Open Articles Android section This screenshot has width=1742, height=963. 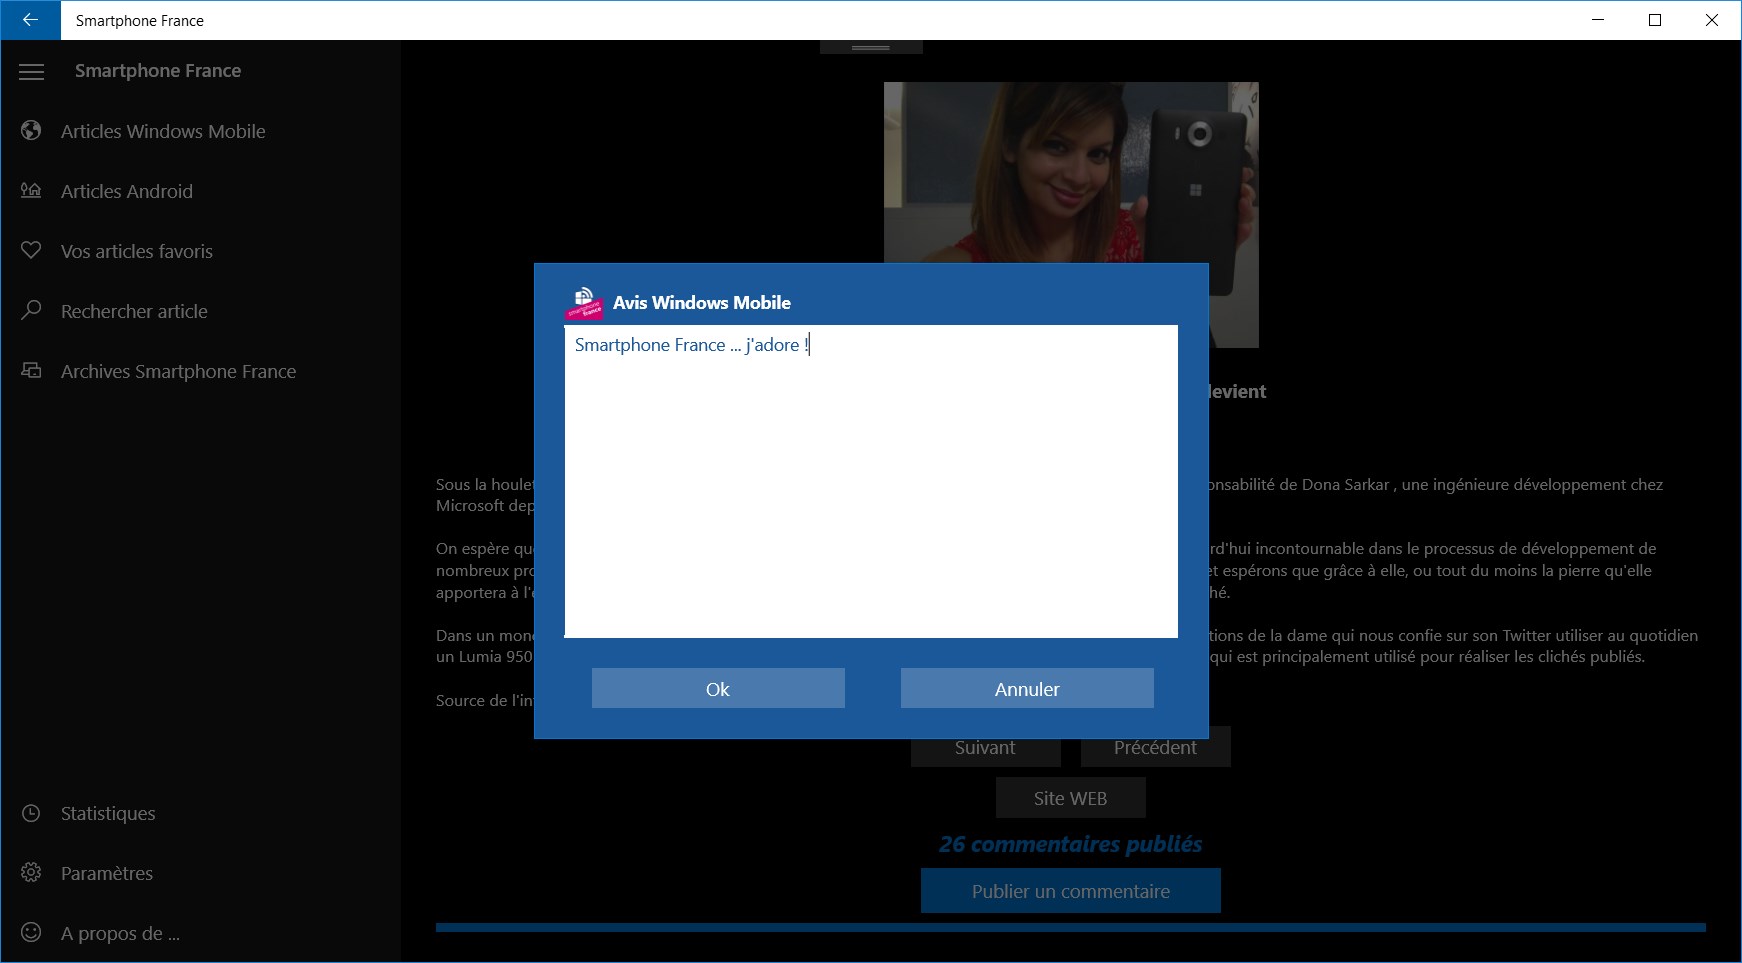tap(127, 191)
